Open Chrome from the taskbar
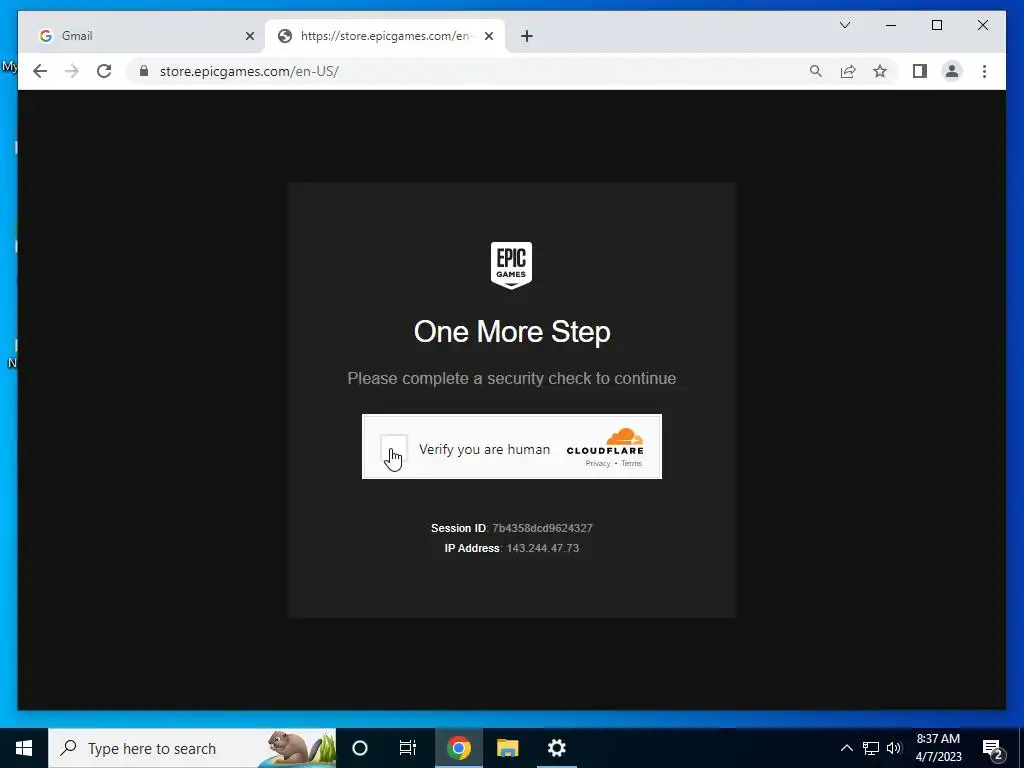 click(x=458, y=748)
